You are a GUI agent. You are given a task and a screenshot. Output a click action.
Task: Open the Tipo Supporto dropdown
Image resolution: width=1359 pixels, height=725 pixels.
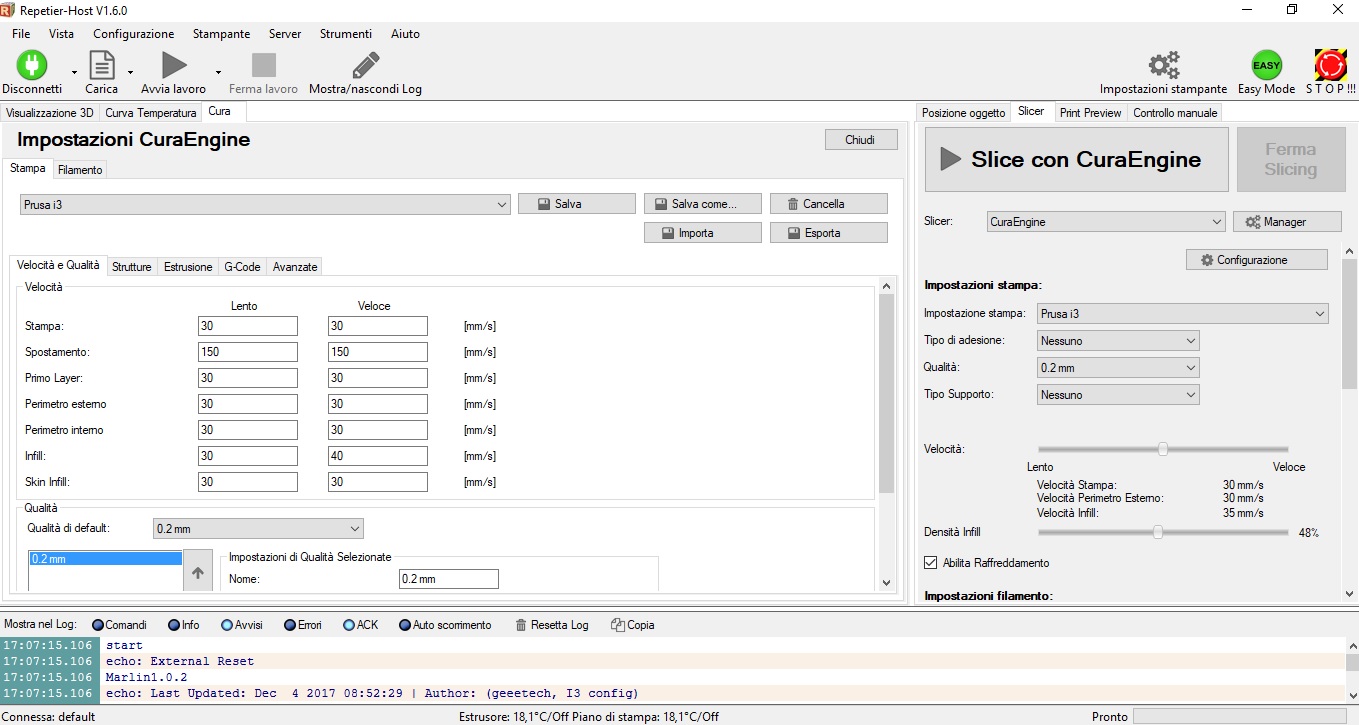pyautogui.click(x=1117, y=395)
